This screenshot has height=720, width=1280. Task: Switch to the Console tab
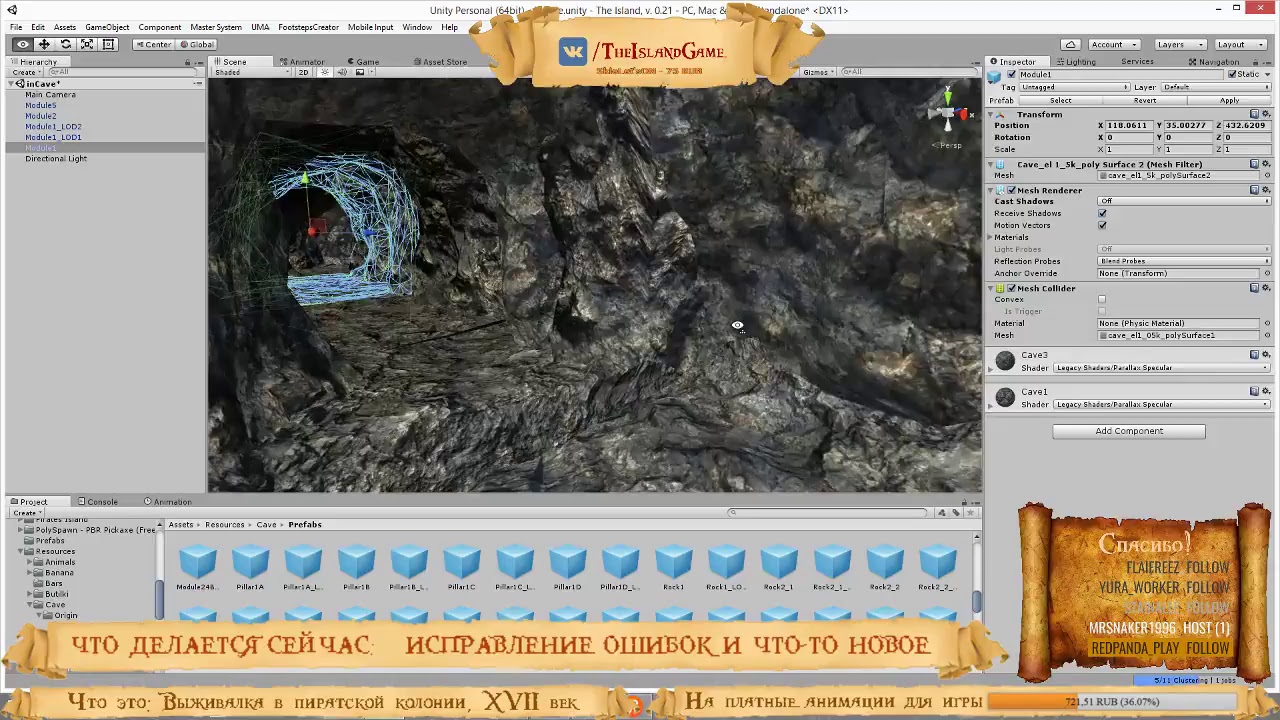[x=98, y=502]
